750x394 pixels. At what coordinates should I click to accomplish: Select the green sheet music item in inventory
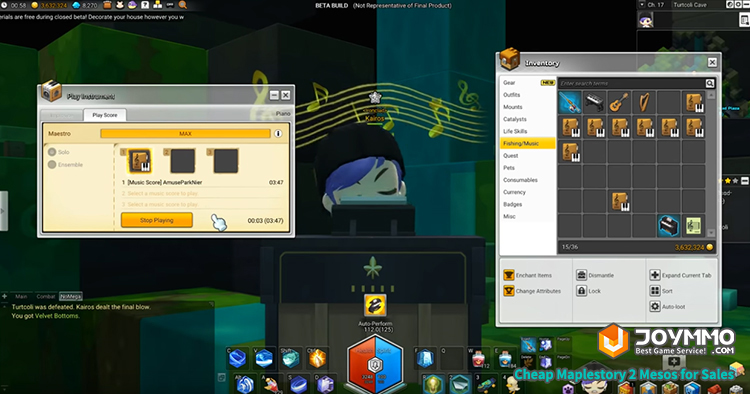(693, 226)
